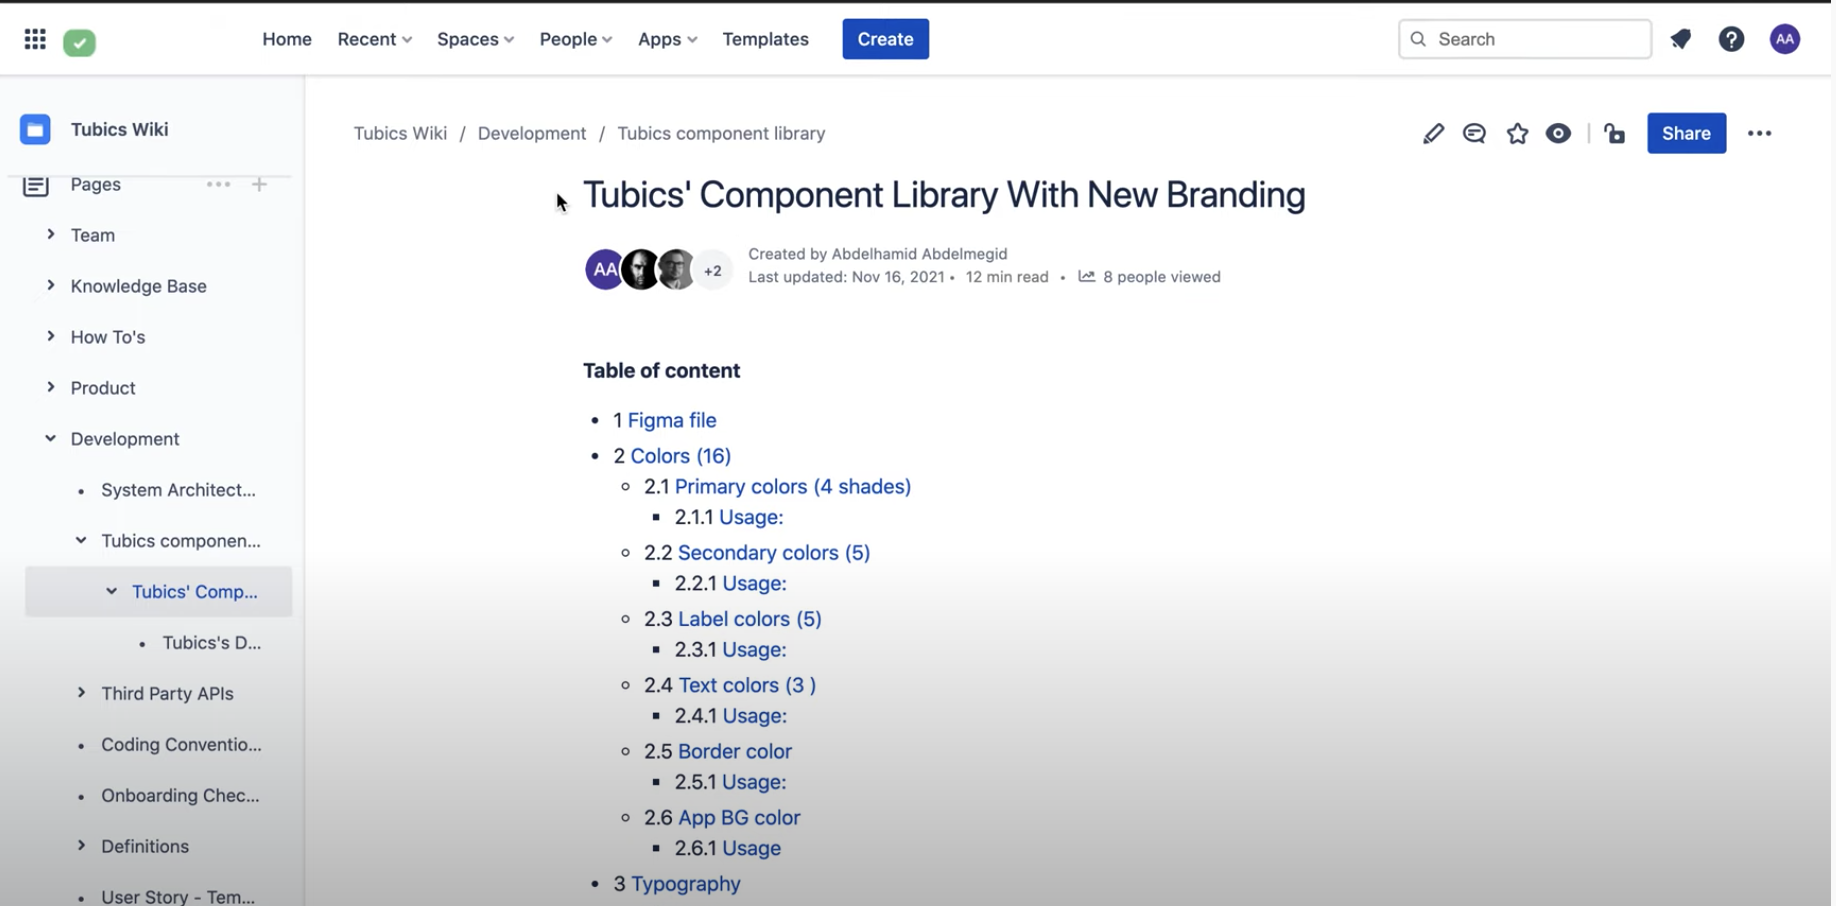Go to Templates in navigation bar

click(x=765, y=39)
